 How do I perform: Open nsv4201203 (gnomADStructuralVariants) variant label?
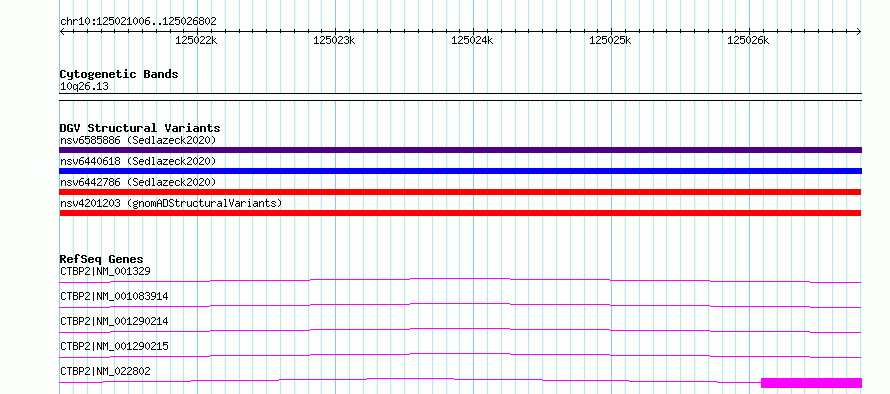pos(171,203)
